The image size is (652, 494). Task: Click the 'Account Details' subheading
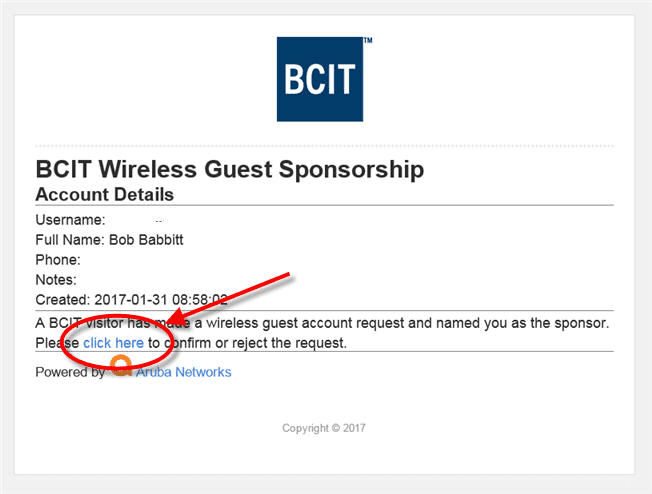(x=104, y=195)
